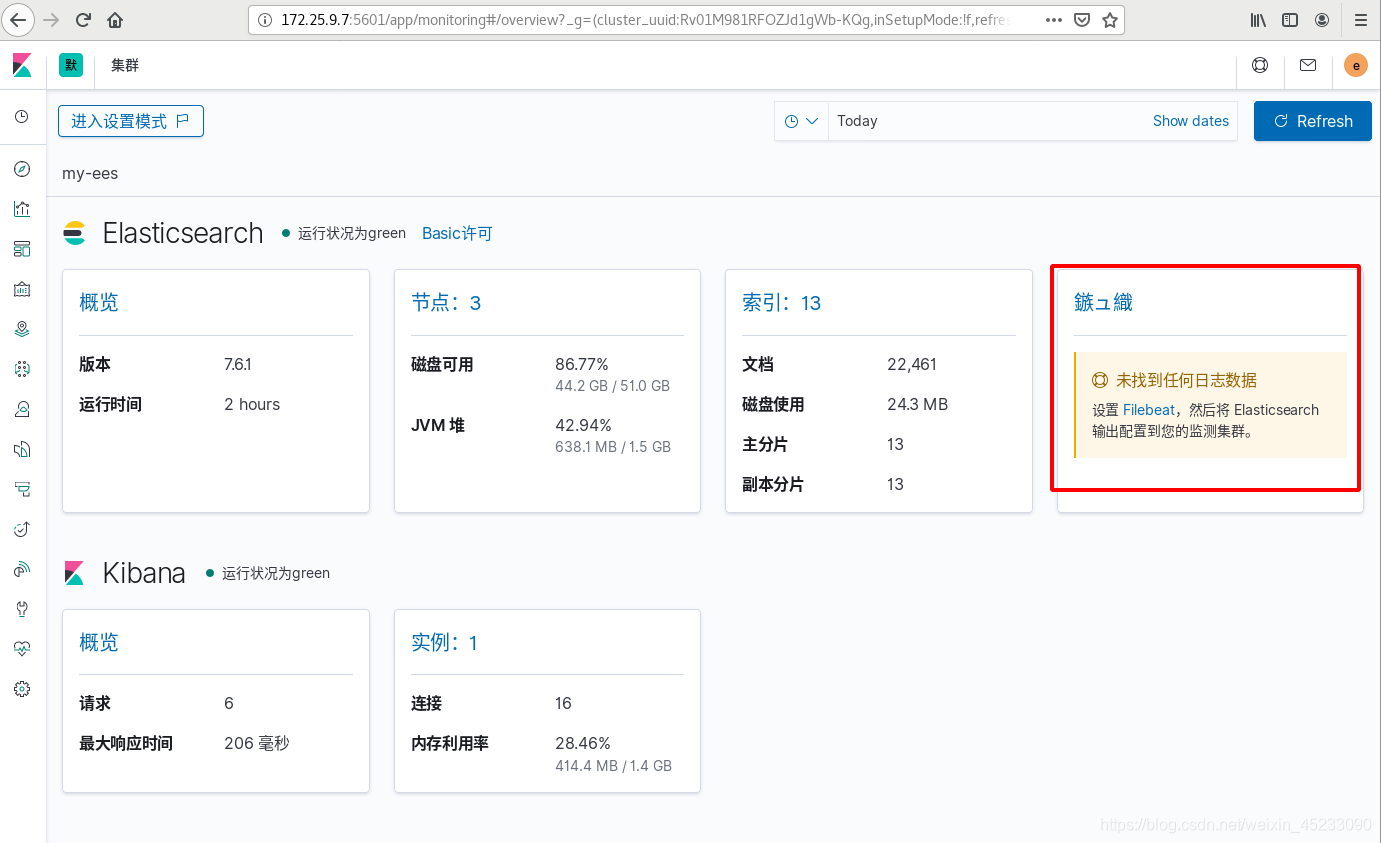Screen dimensions: 1381x843
Task: Open page actions three-dot menu
Action: point(1054,20)
